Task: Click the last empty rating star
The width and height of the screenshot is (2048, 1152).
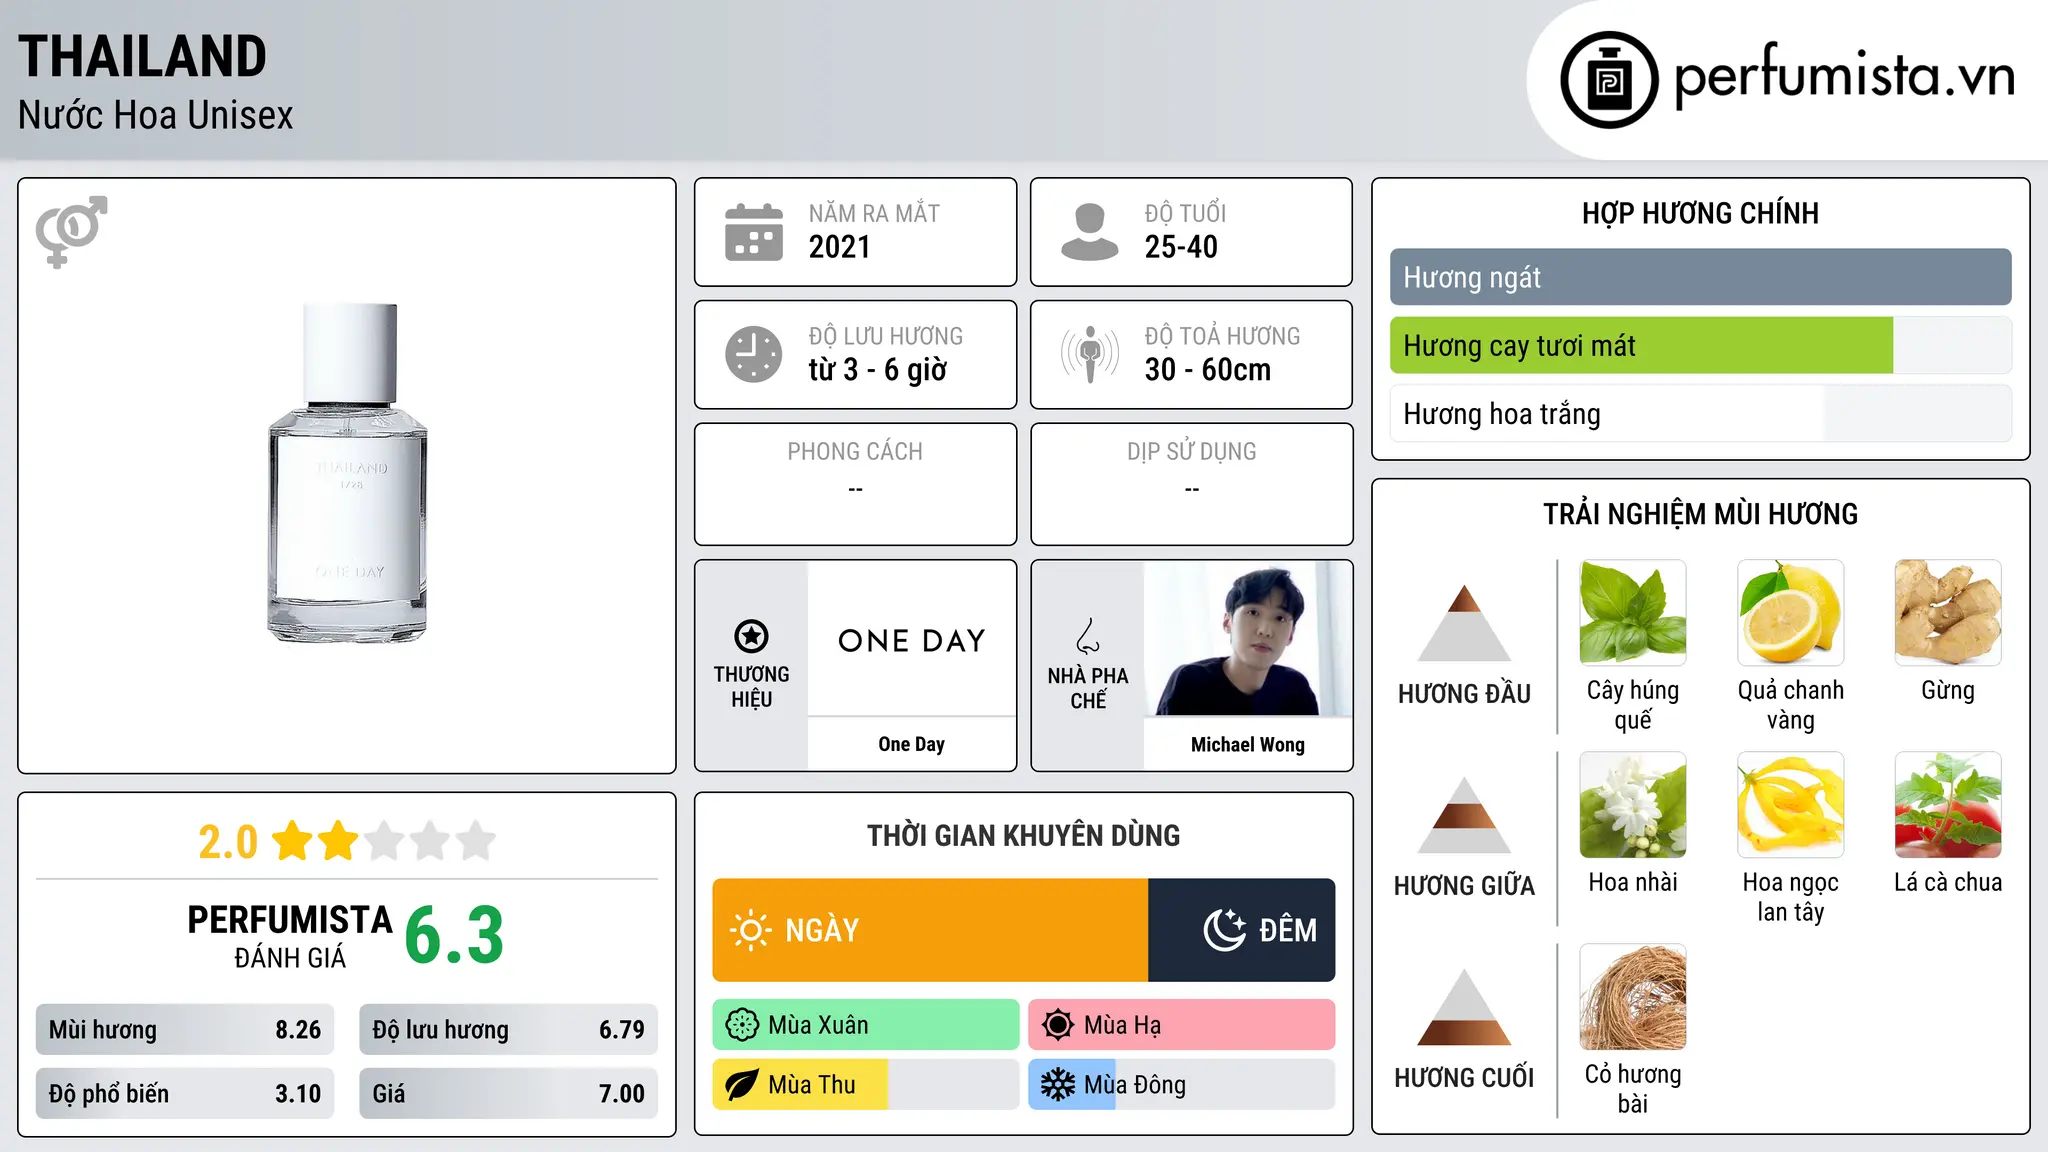Action: tap(476, 841)
